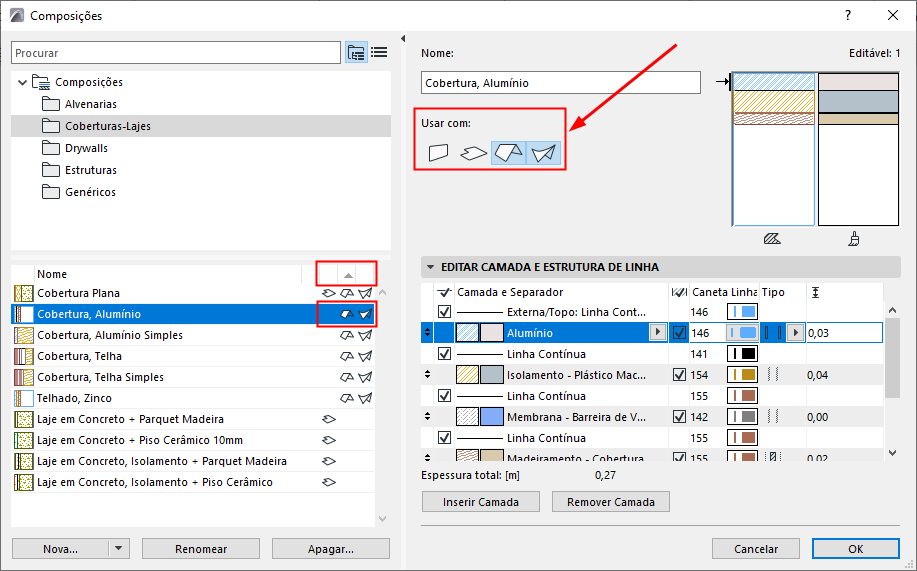Open the Nova button dropdown arrow
Image resolution: width=917 pixels, height=571 pixels.
119,549
